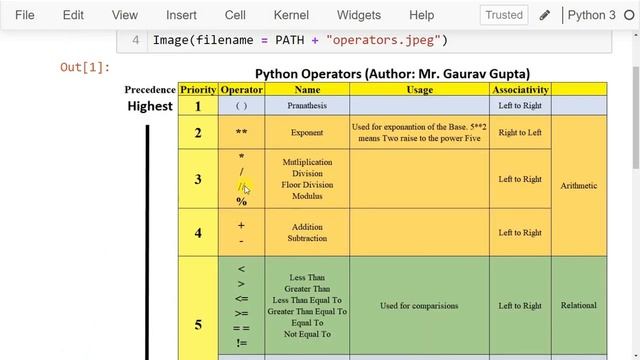
Task: Click the Arithmetic category cell
Action: [579, 186]
